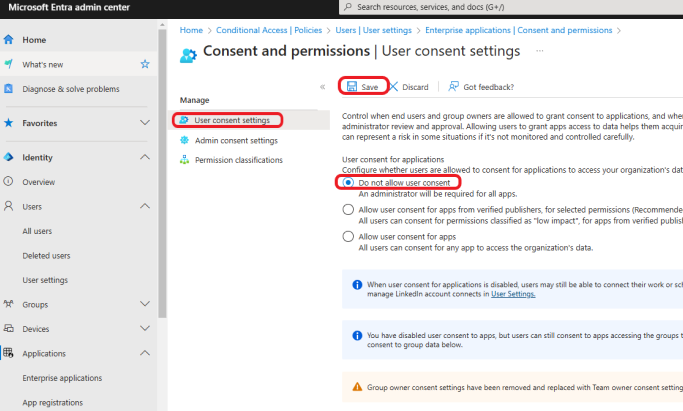
Task: Expand the Favorites section chevron
Action: [145, 123]
